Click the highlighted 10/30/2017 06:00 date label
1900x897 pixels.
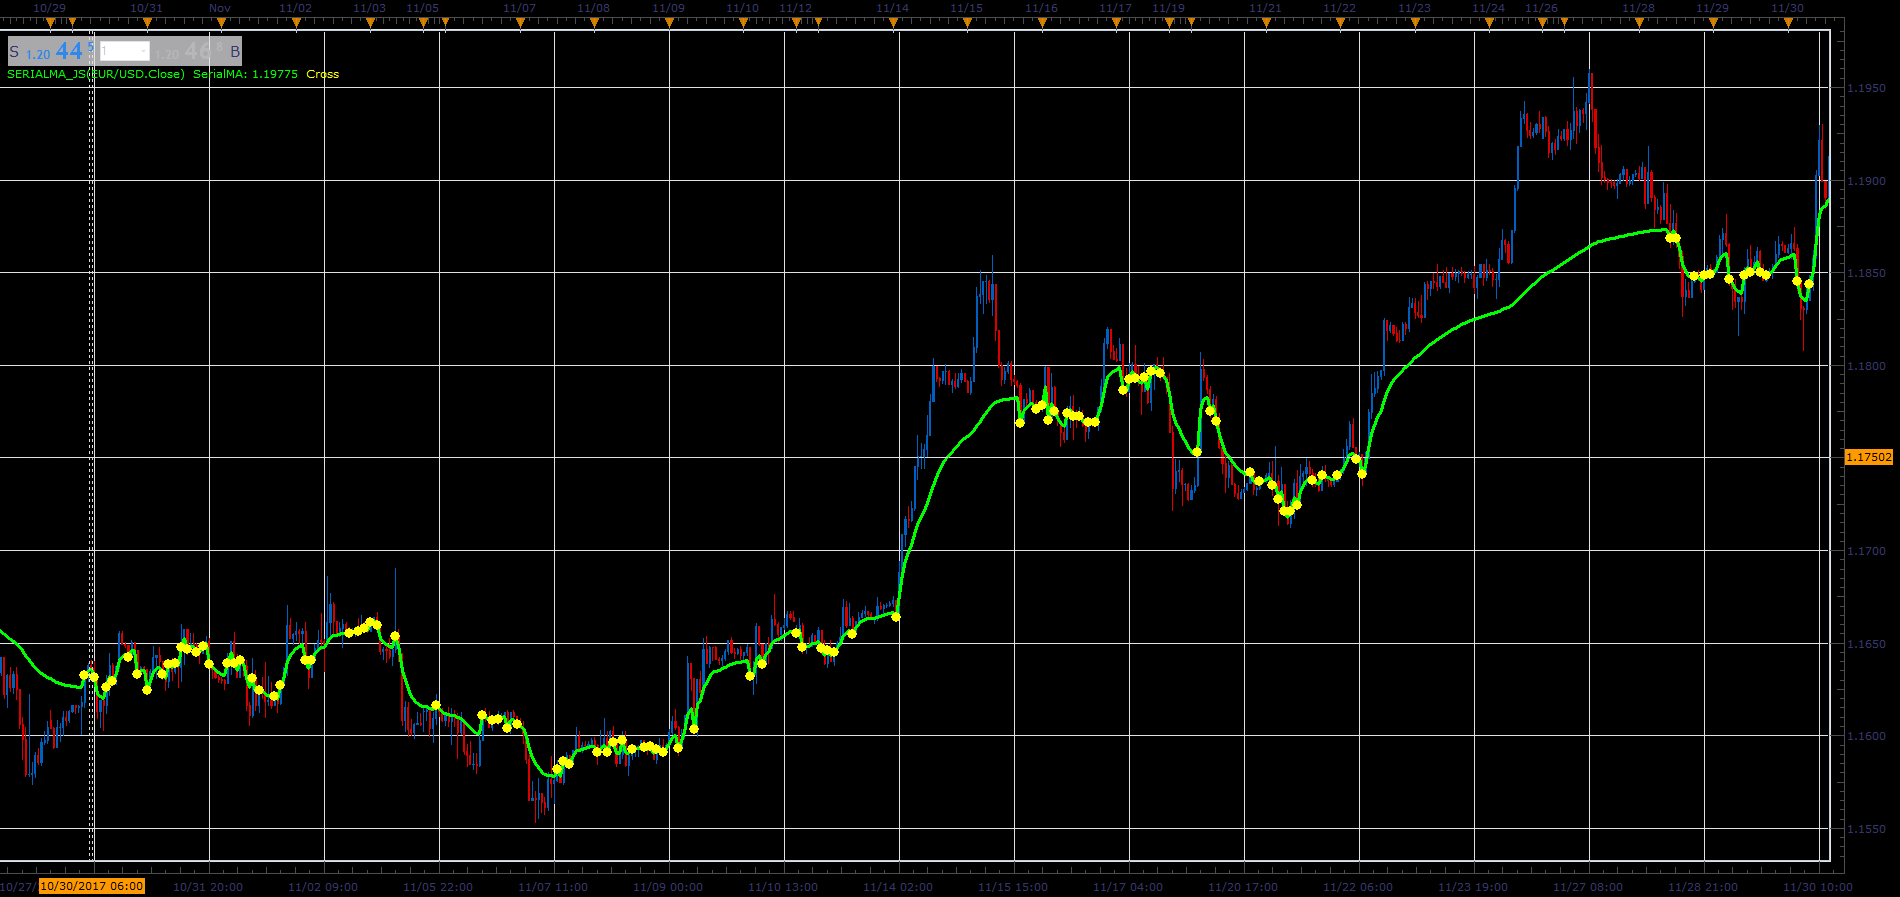coord(92,886)
